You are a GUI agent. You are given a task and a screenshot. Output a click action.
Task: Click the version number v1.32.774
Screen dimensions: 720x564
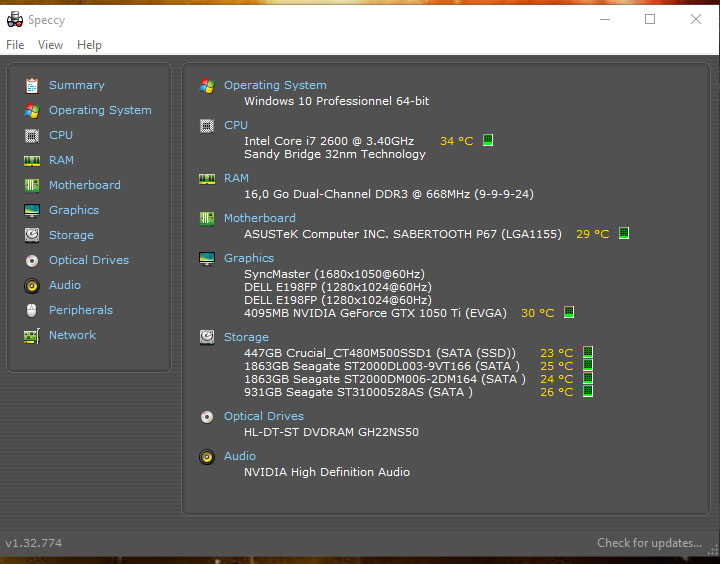coord(34,543)
